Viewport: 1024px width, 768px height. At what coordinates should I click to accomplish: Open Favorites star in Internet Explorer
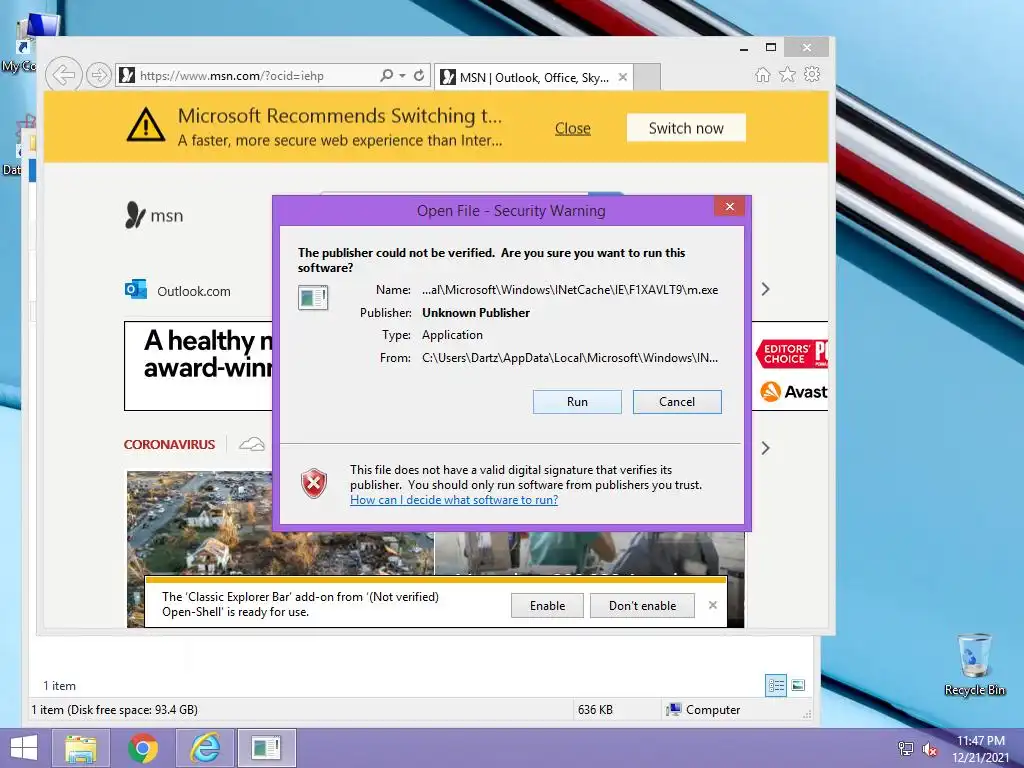click(x=788, y=74)
